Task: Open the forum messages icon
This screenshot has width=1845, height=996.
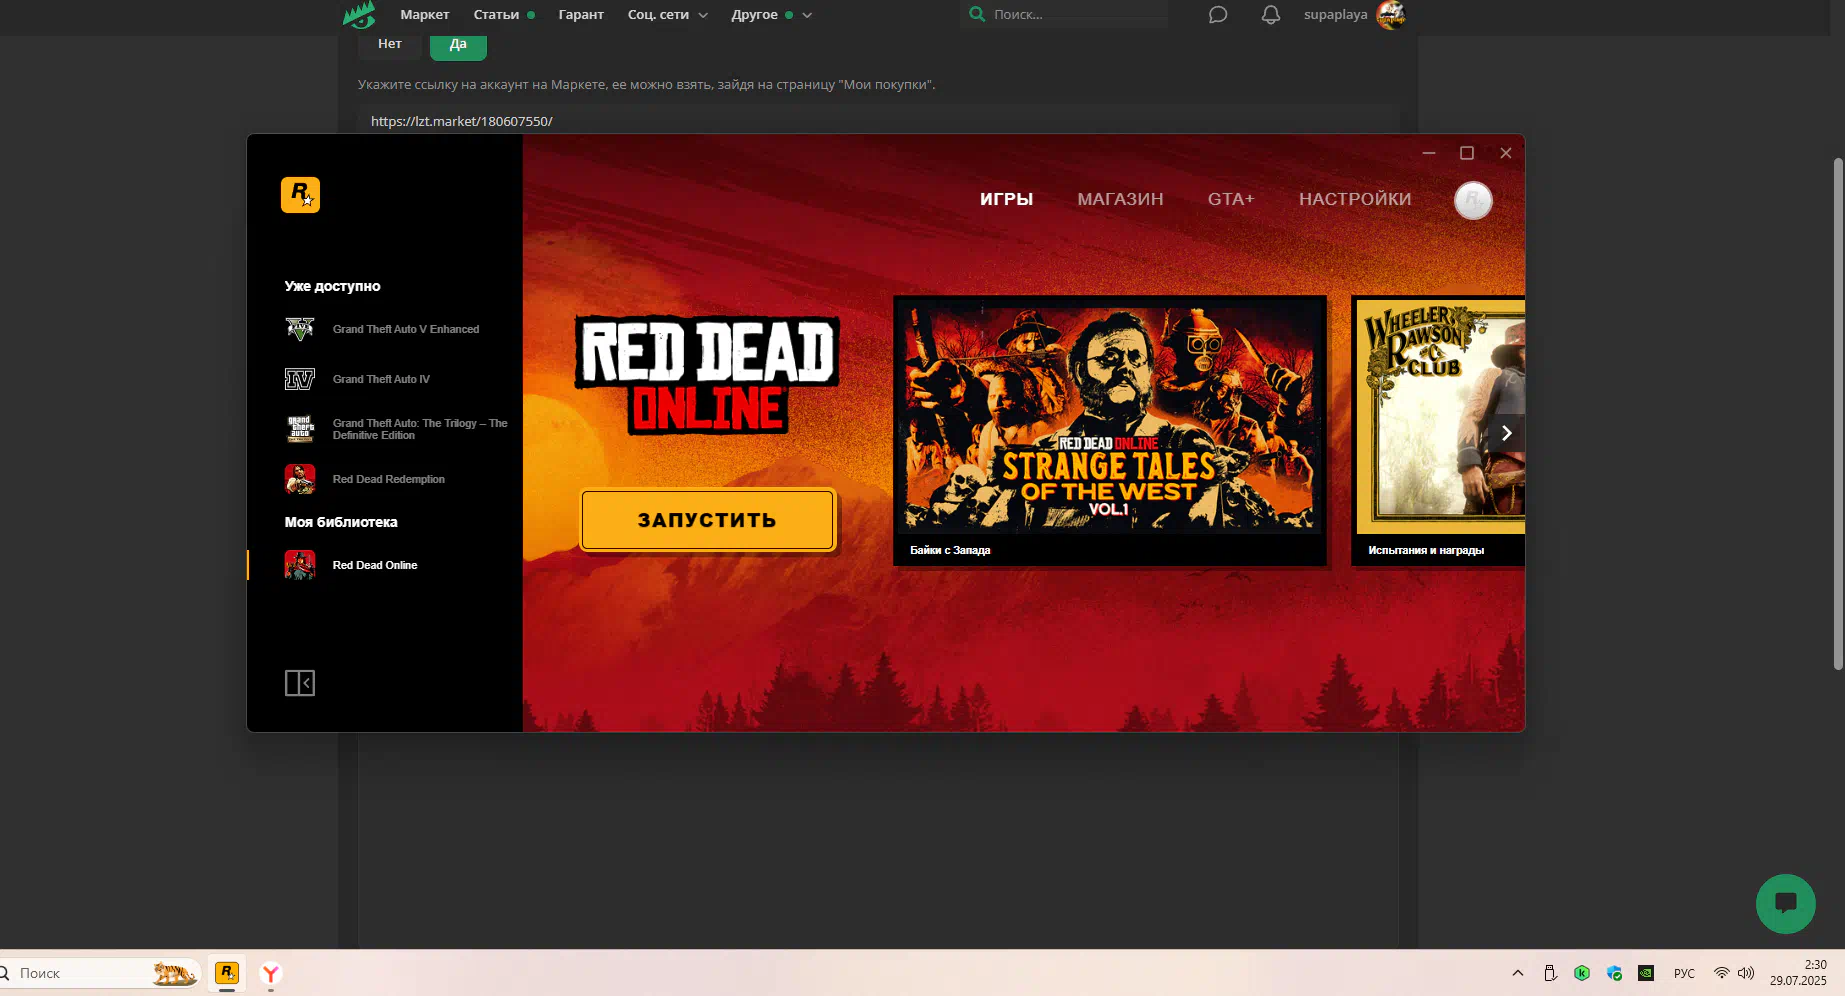Action: pyautogui.click(x=1217, y=15)
